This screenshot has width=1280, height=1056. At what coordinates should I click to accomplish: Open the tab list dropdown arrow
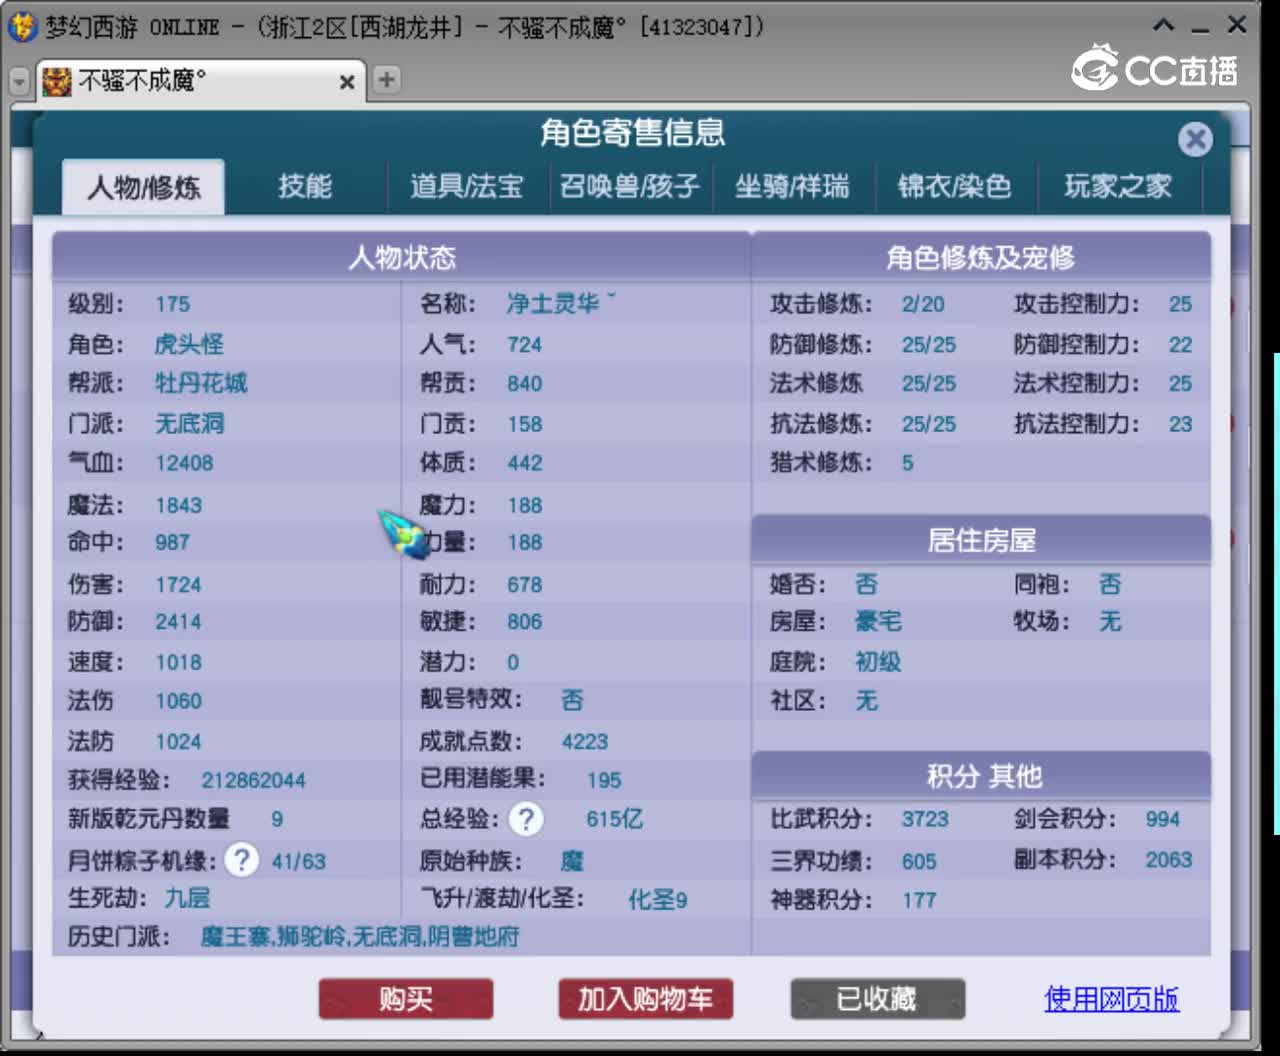tap(18, 81)
